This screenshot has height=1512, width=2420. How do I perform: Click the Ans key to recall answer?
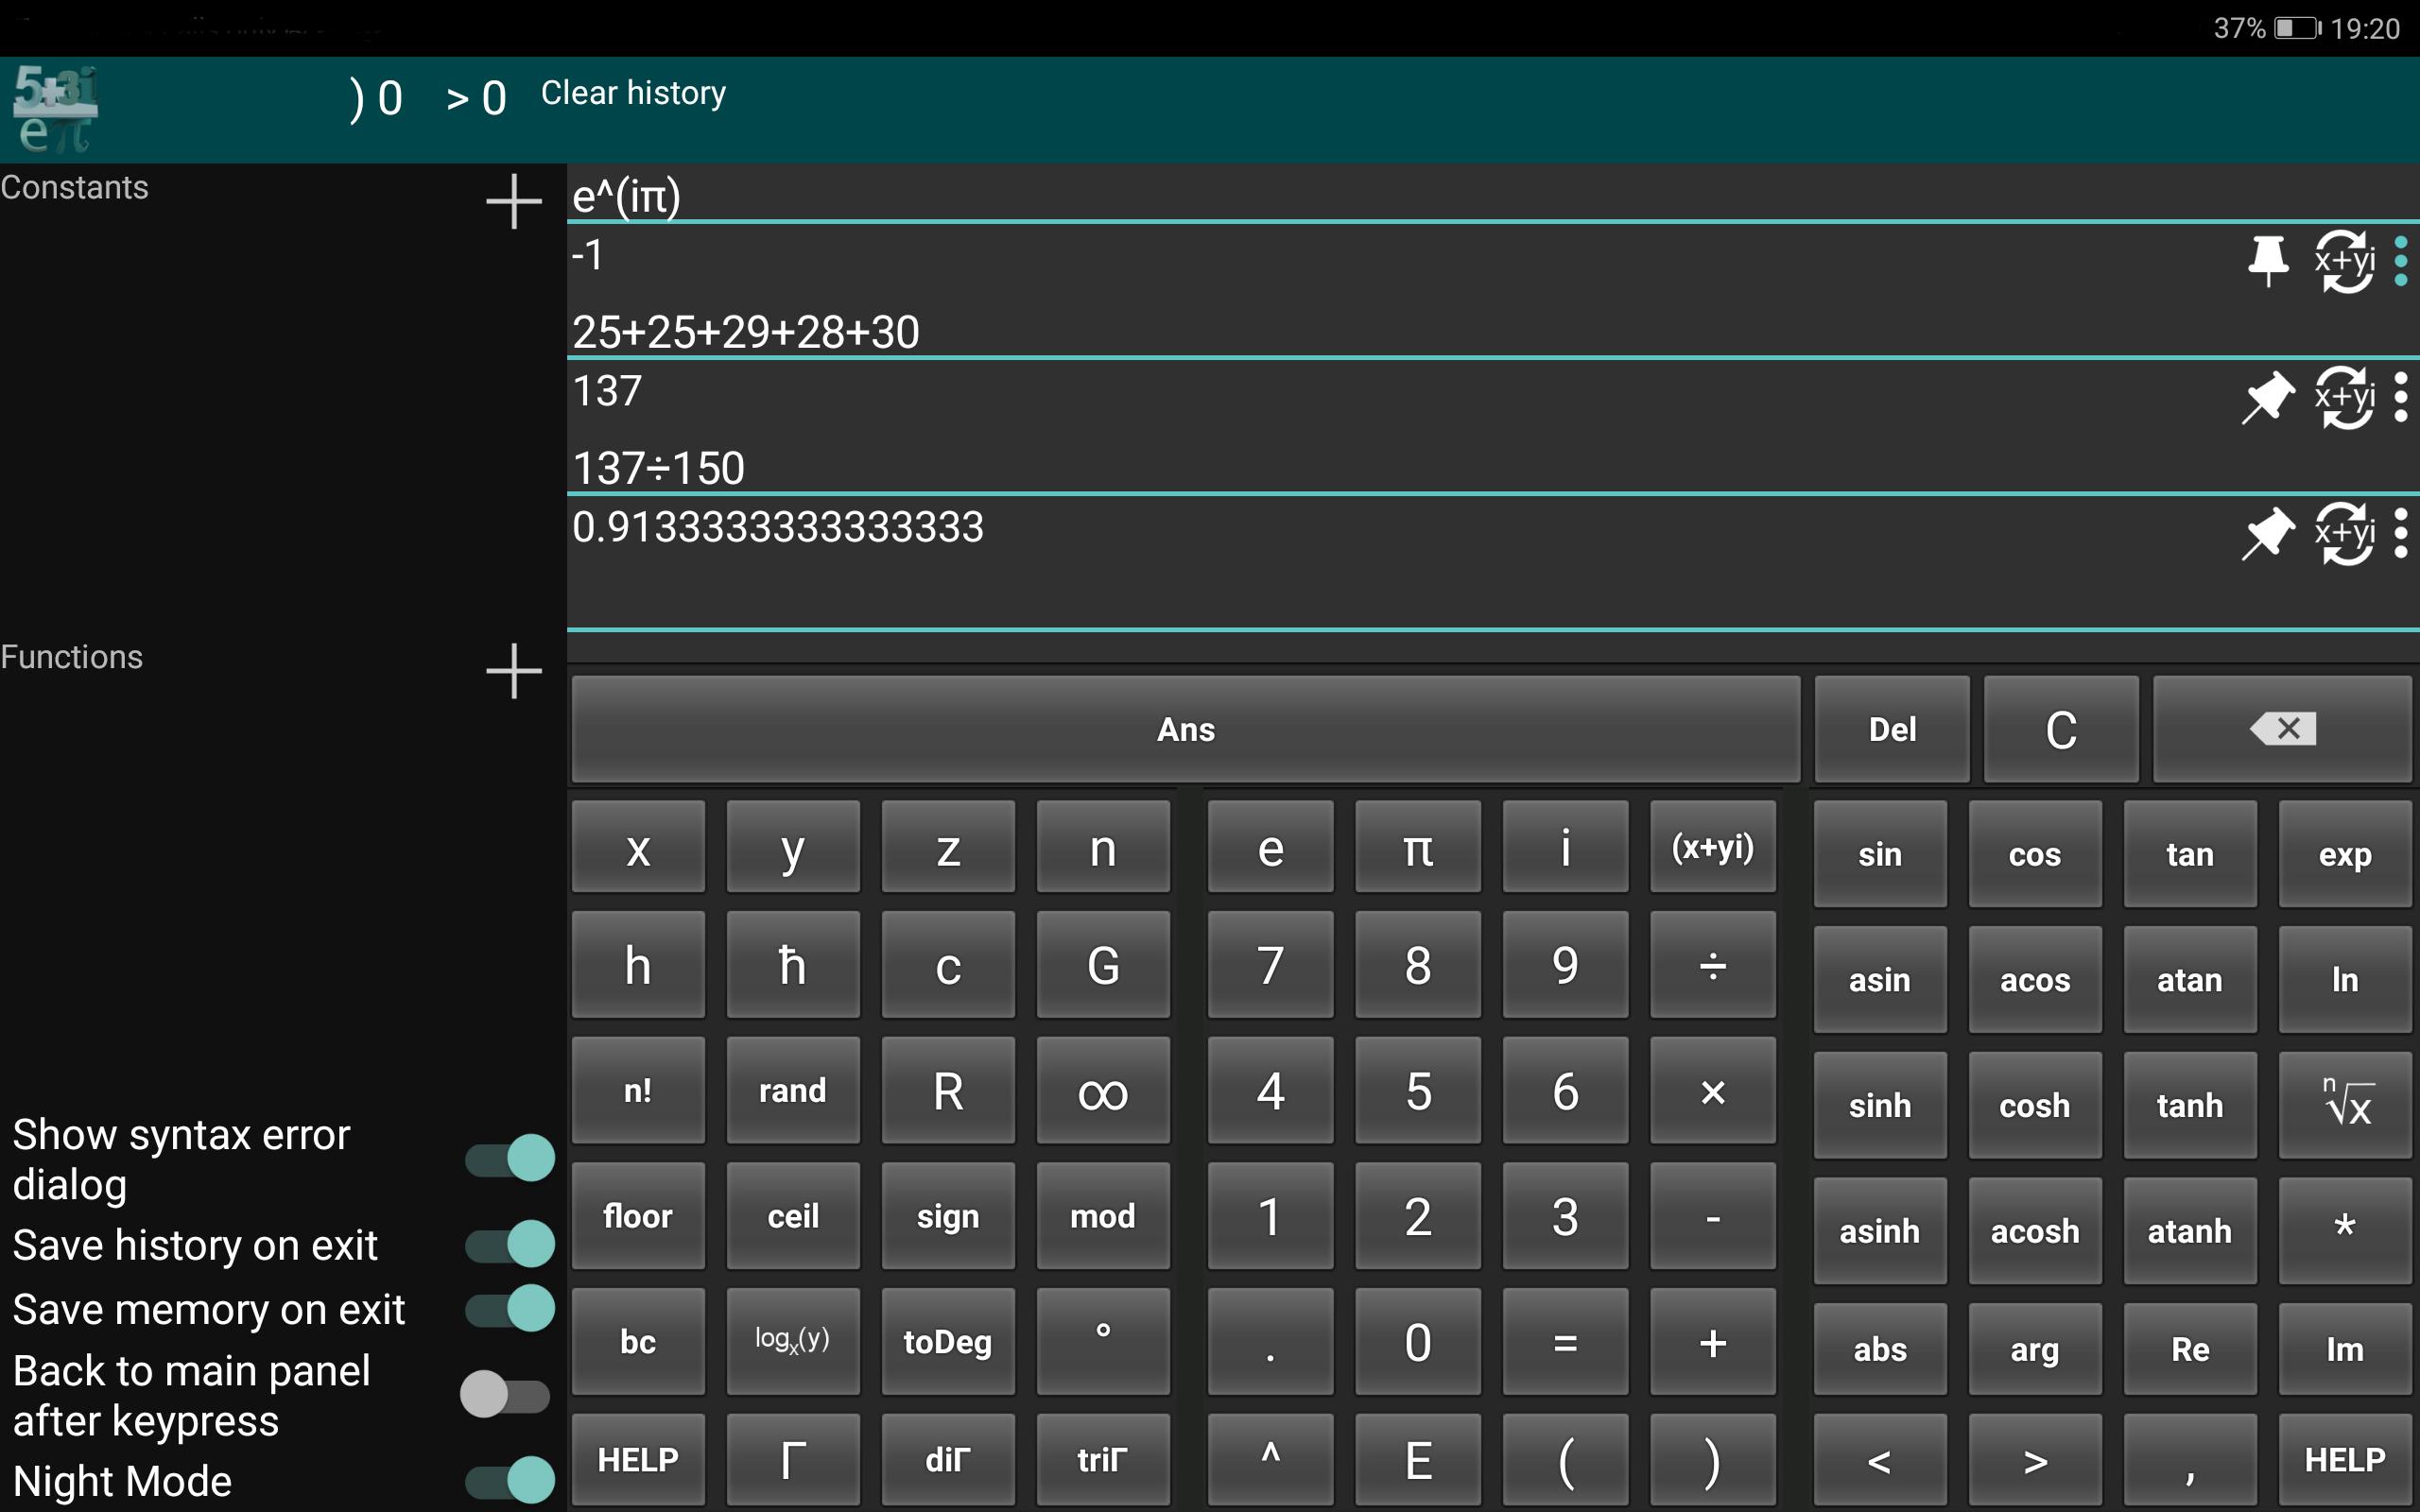(x=1188, y=729)
